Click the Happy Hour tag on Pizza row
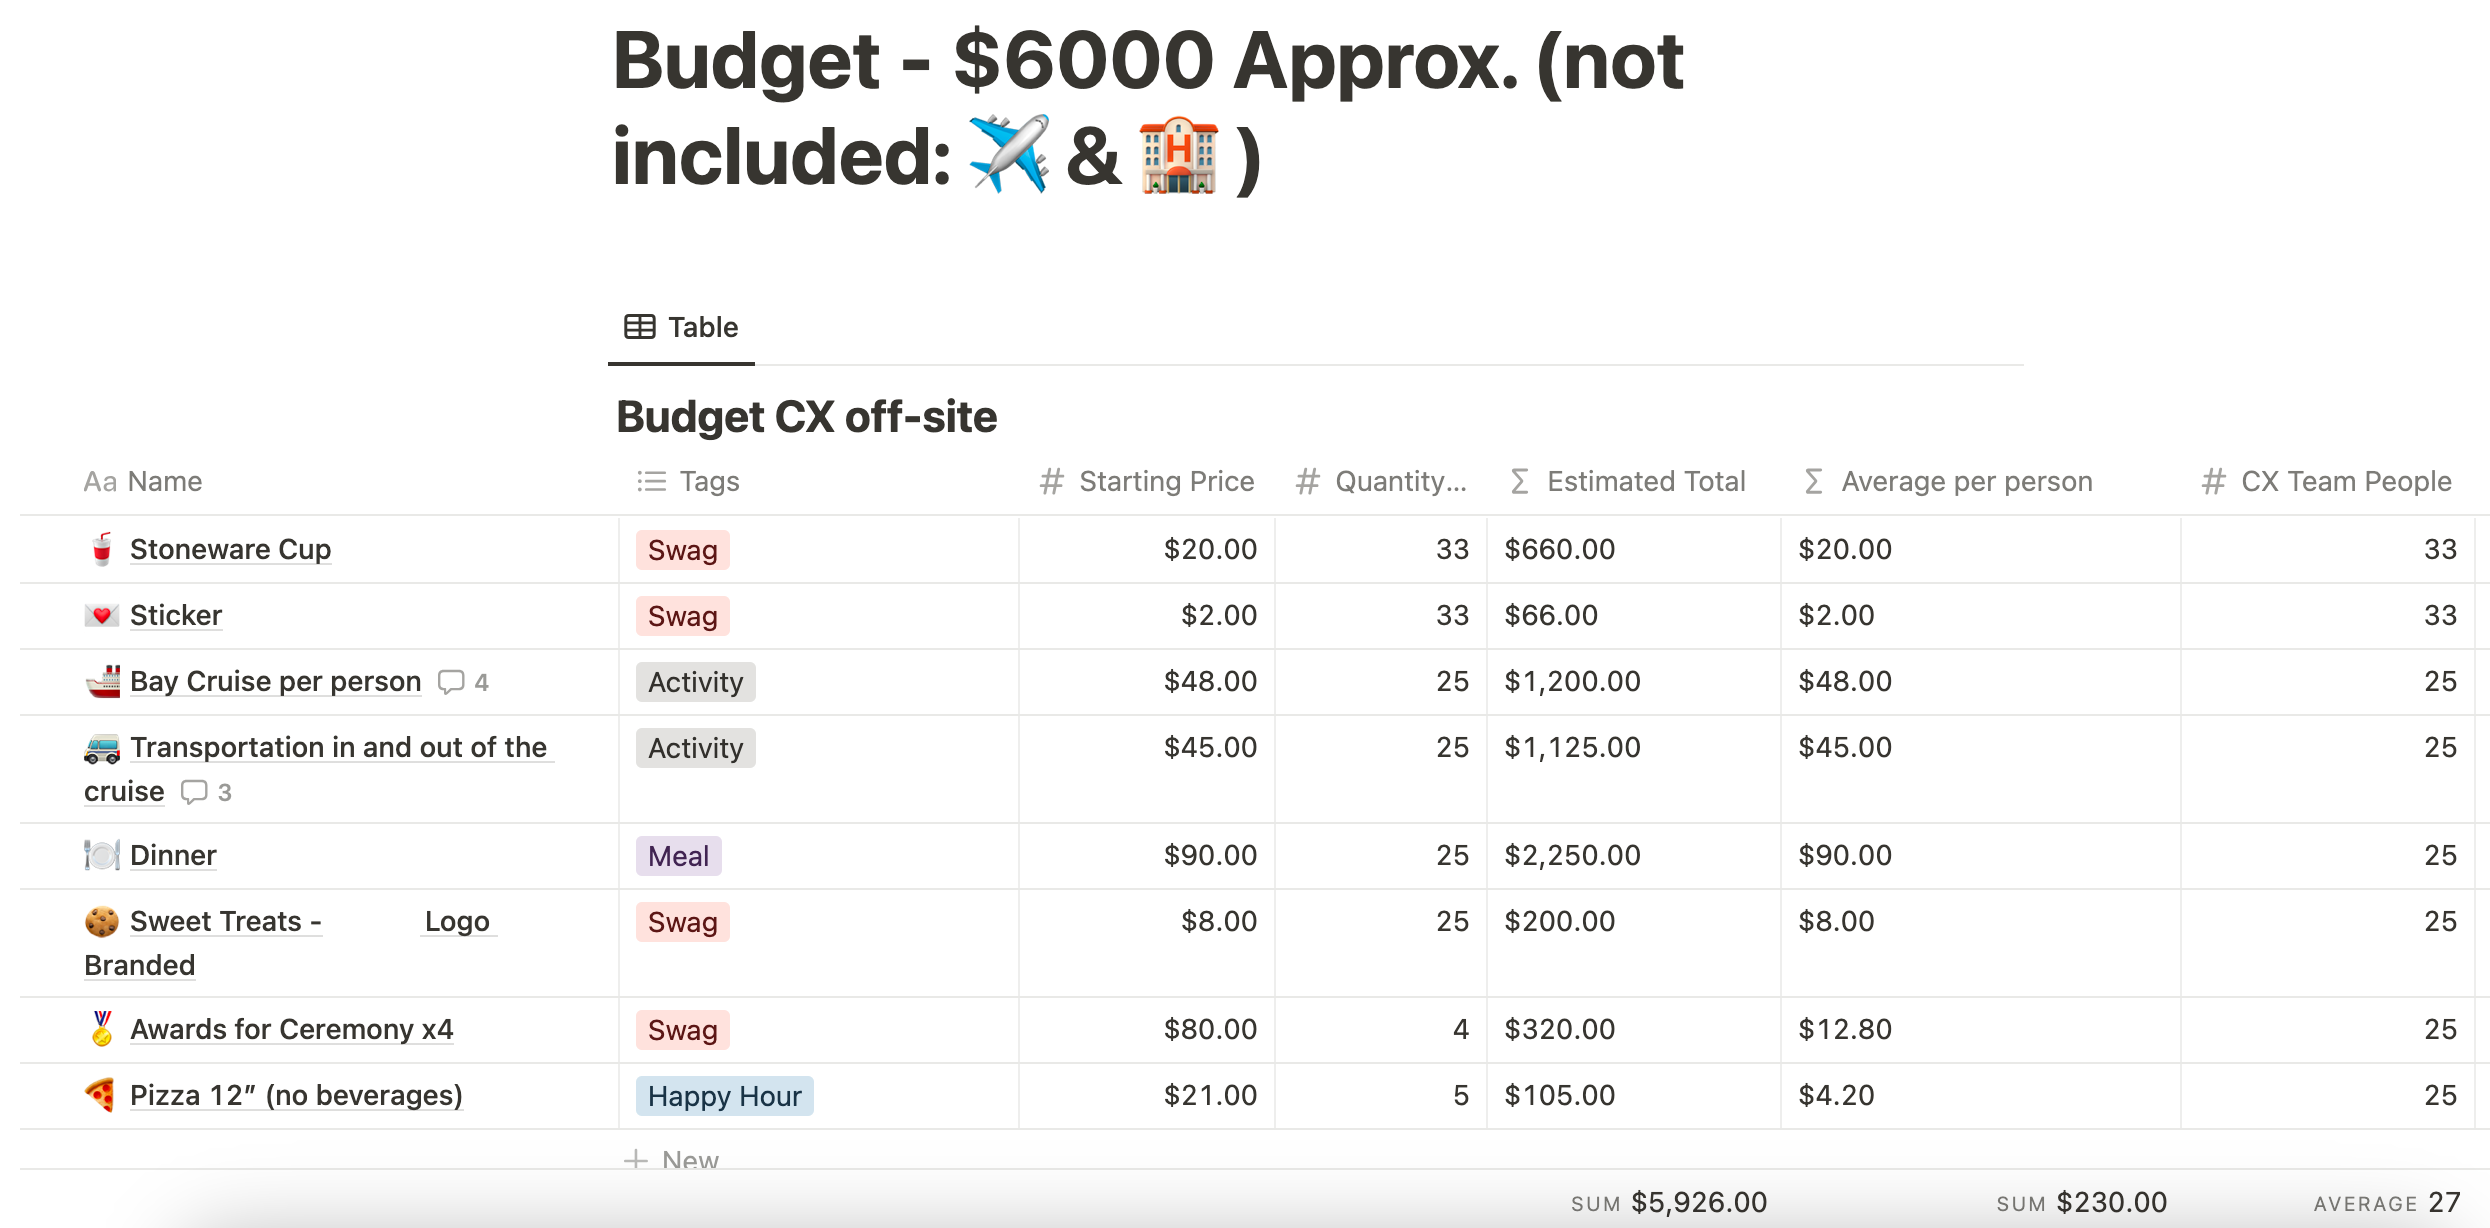 point(724,1096)
